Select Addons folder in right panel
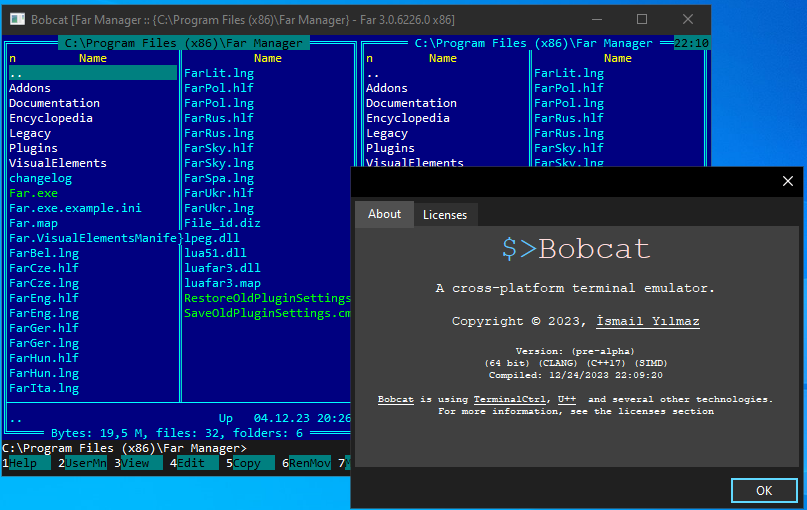 [387, 88]
